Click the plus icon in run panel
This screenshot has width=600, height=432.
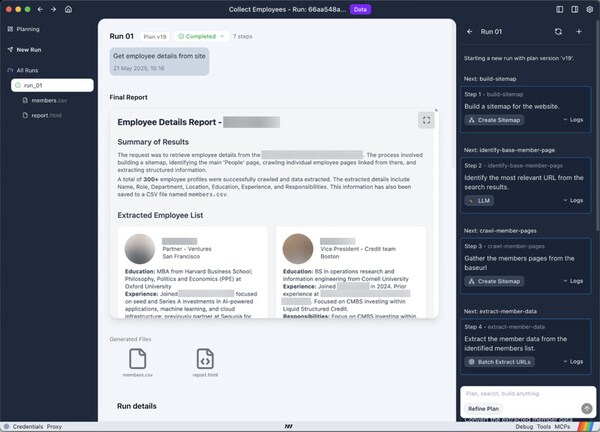(579, 32)
